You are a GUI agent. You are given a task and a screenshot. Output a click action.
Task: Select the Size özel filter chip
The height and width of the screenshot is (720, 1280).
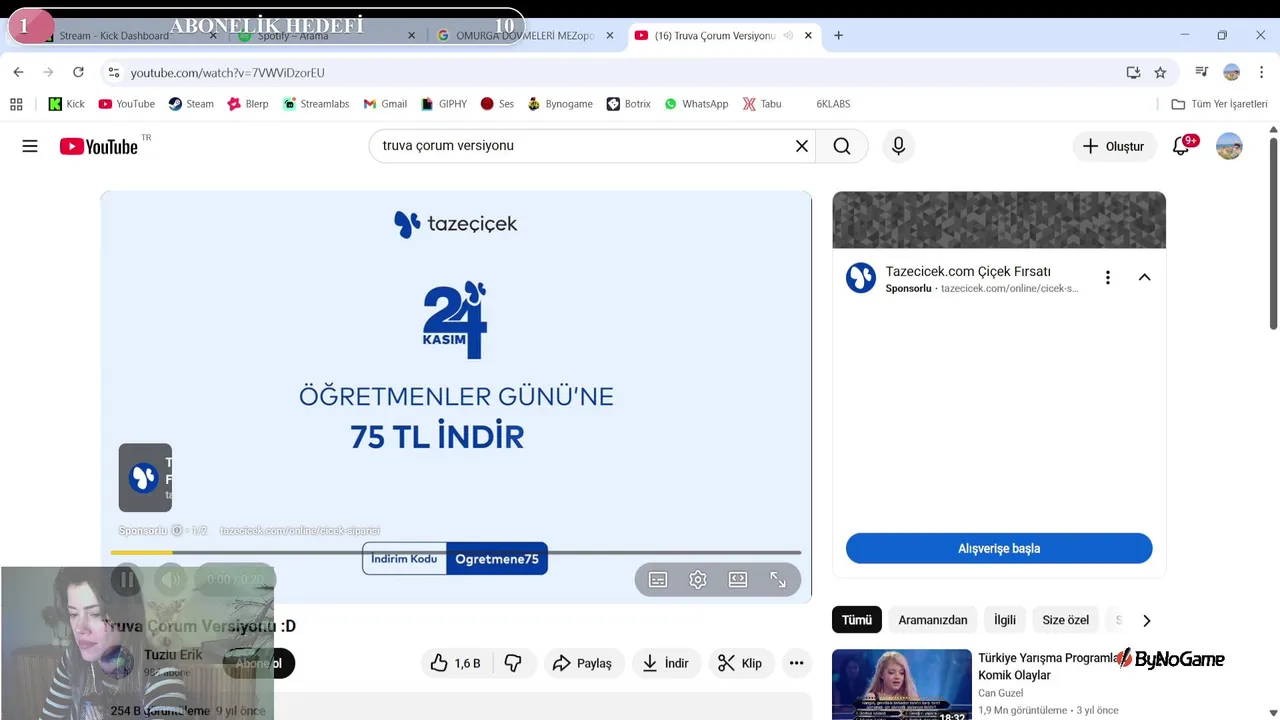click(x=1066, y=620)
